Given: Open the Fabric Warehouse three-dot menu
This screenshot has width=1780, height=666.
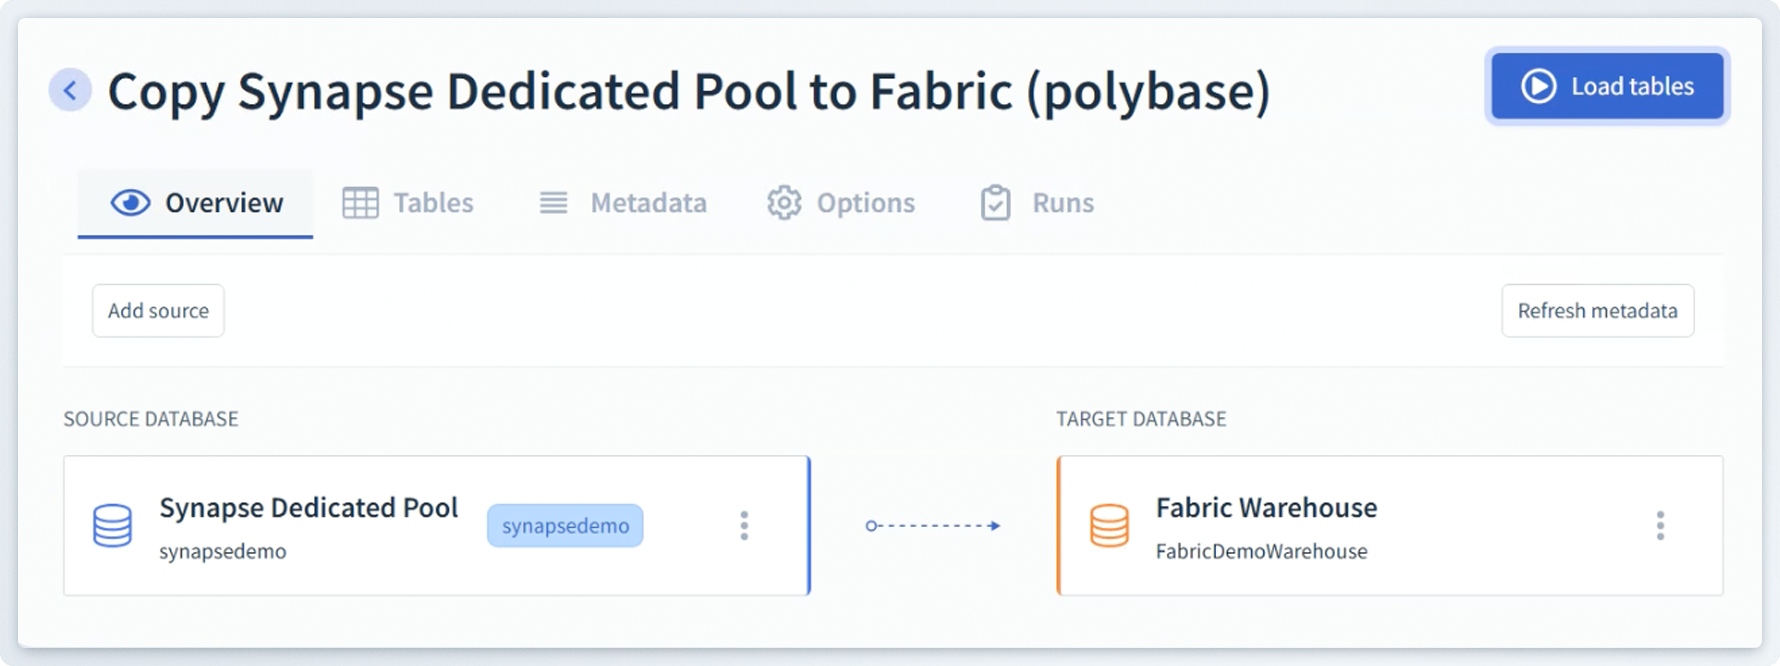Looking at the screenshot, I should click(x=1660, y=526).
